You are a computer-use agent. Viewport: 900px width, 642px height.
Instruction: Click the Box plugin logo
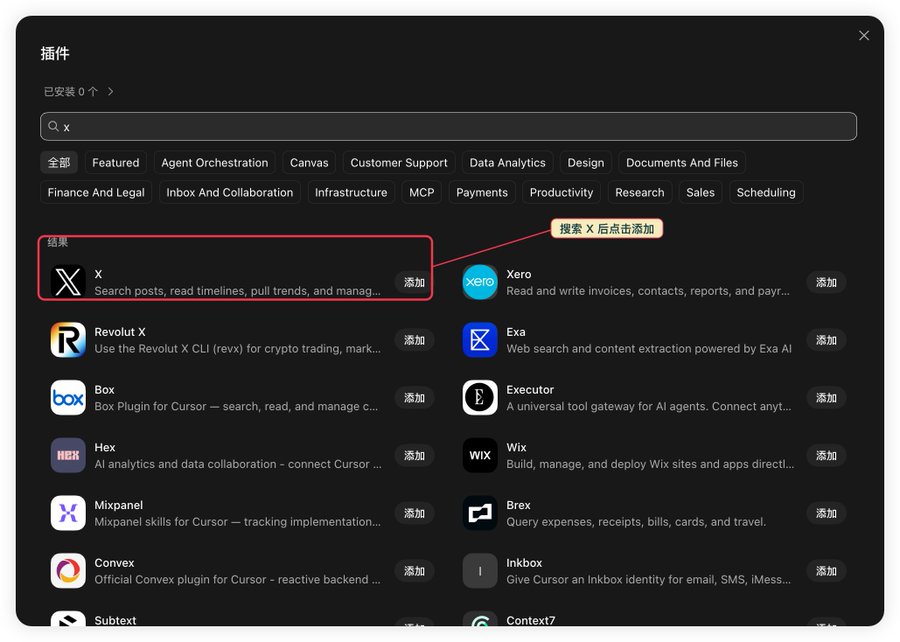pyautogui.click(x=68, y=398)
